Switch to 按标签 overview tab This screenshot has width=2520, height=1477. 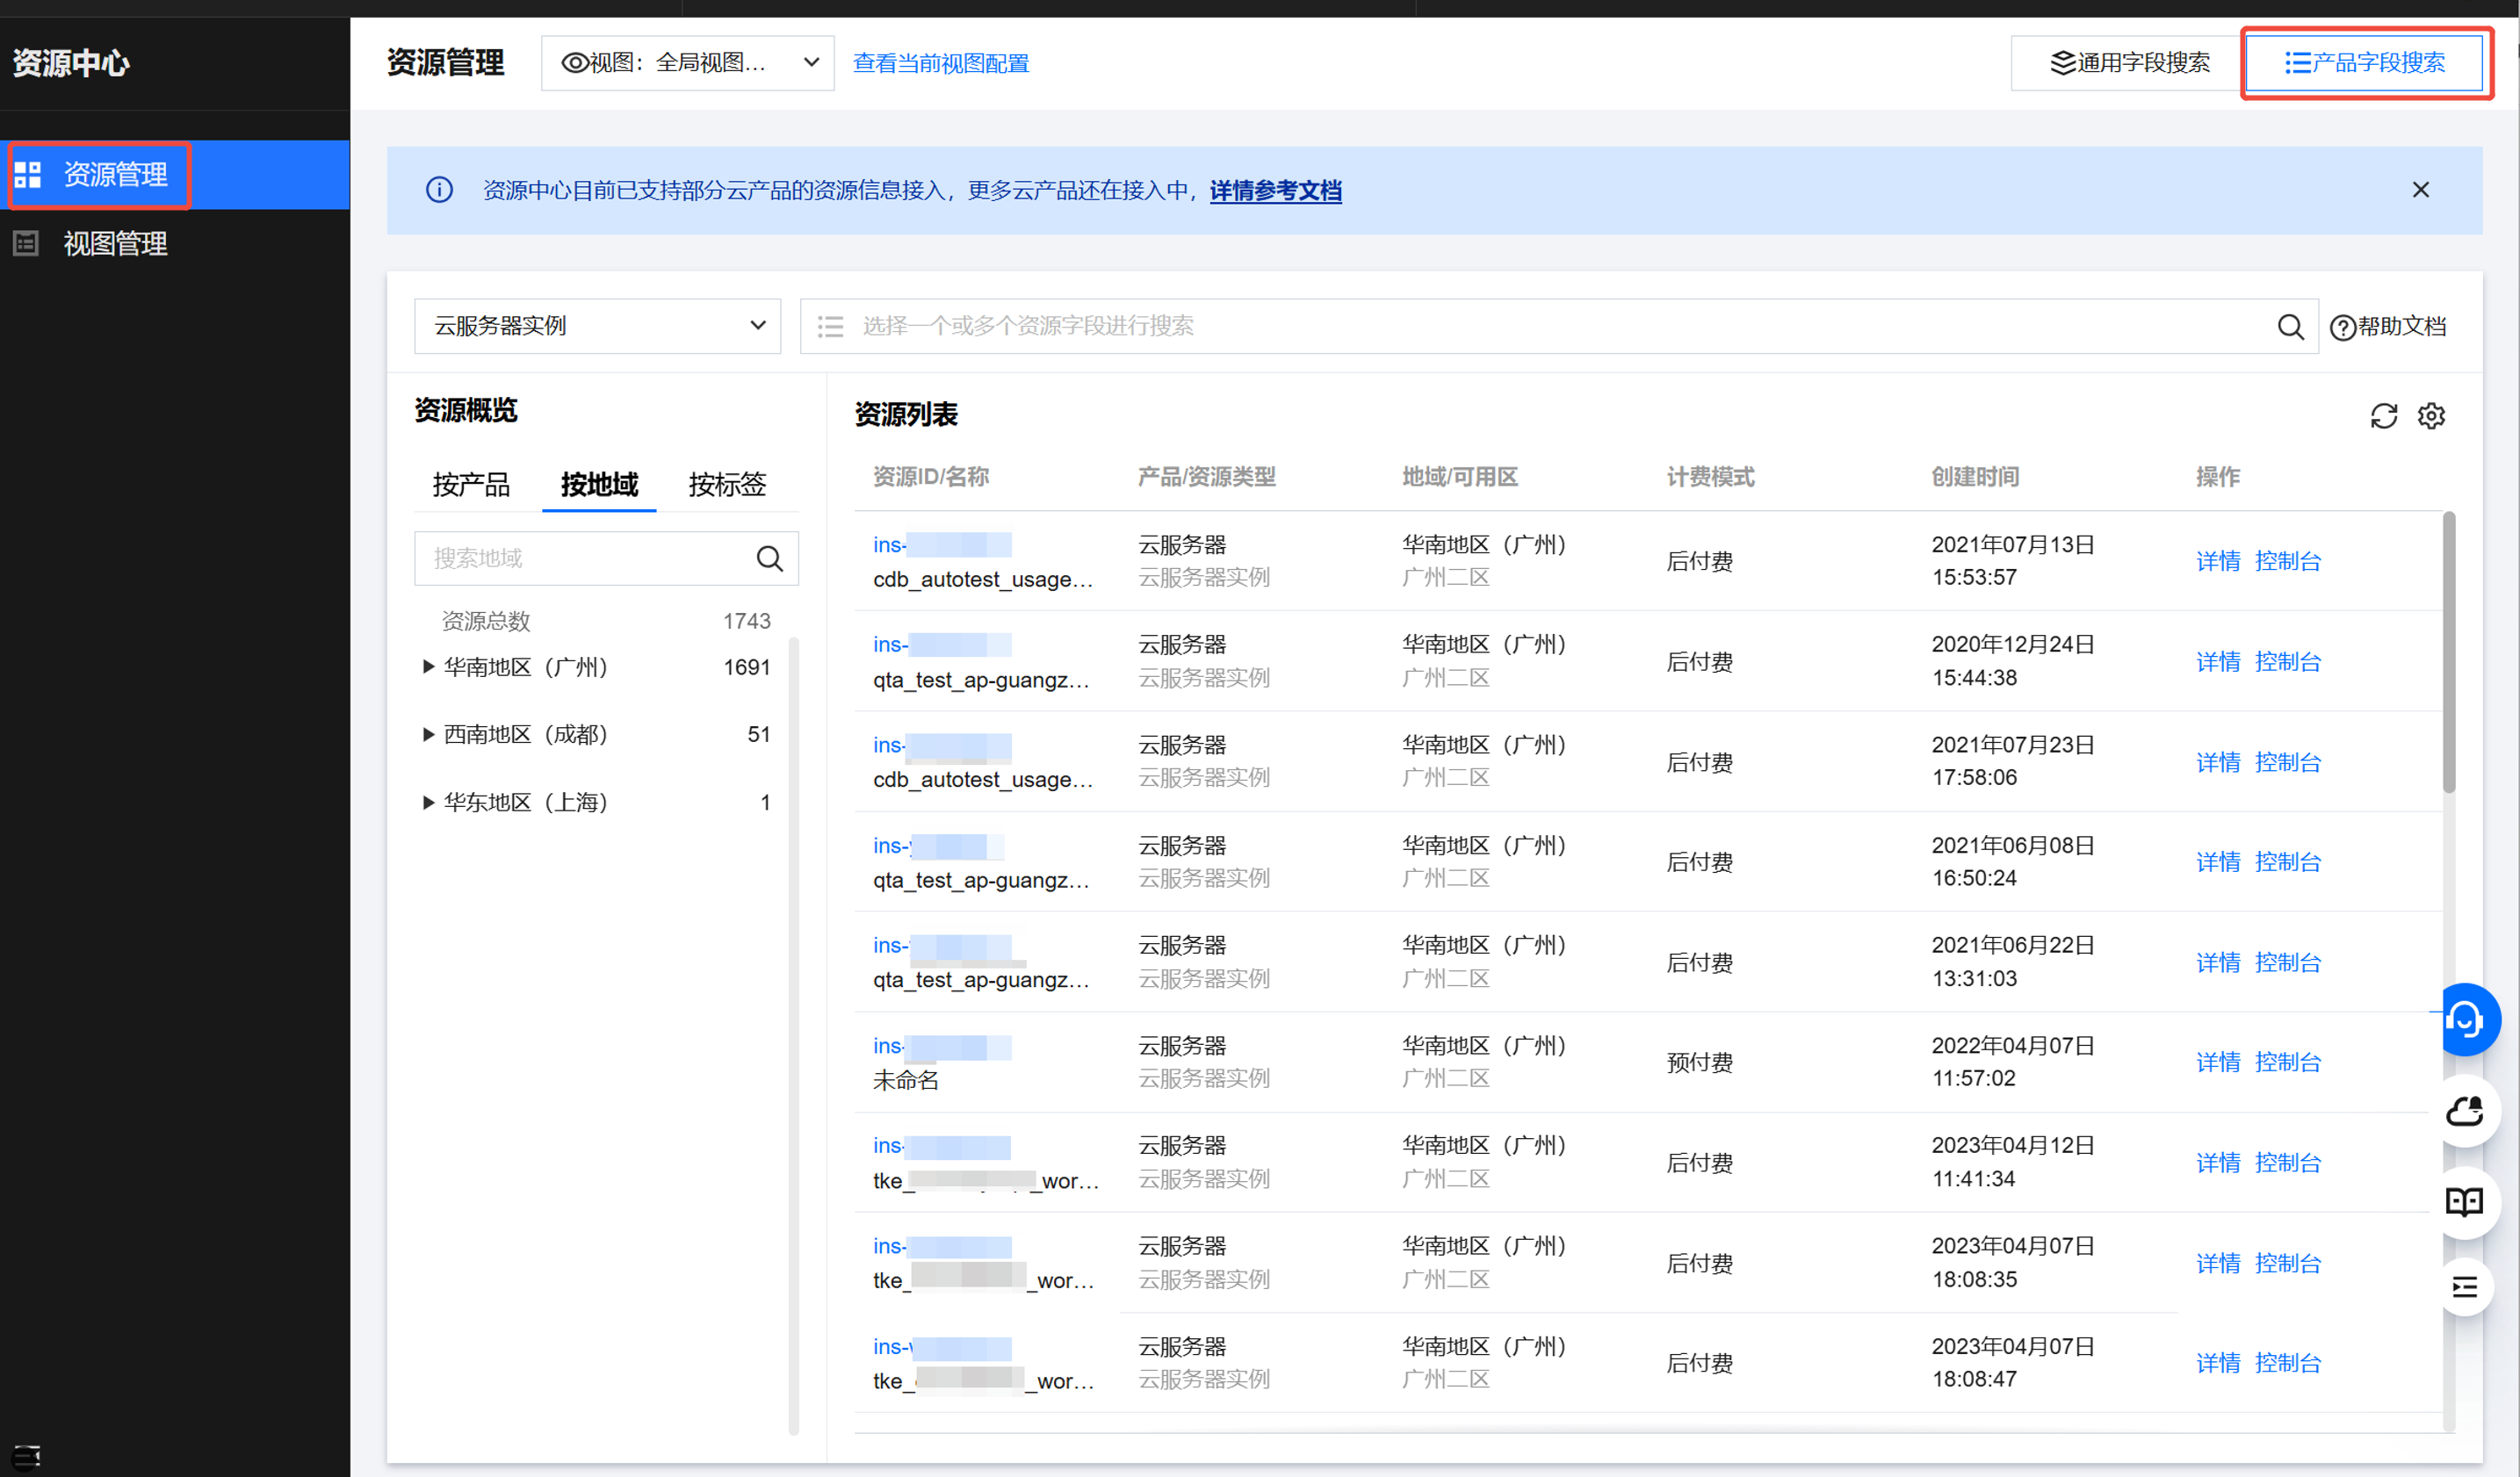(727, 485)
